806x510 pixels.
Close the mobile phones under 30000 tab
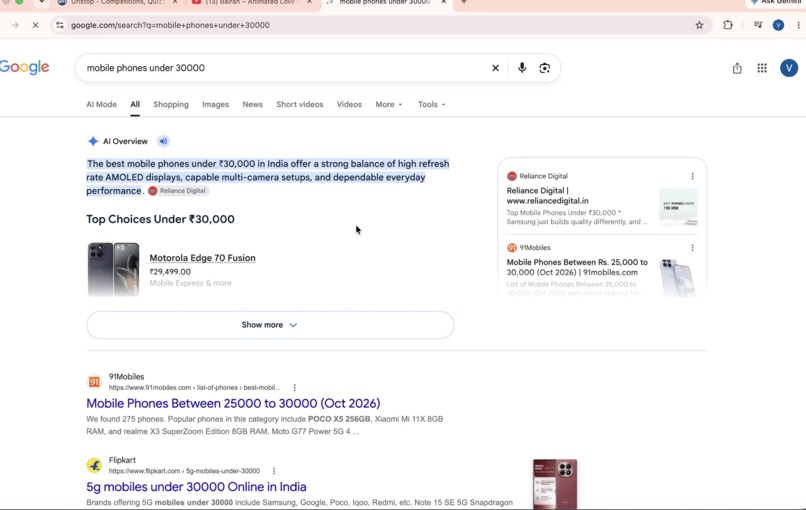click(x=444, y=3)
